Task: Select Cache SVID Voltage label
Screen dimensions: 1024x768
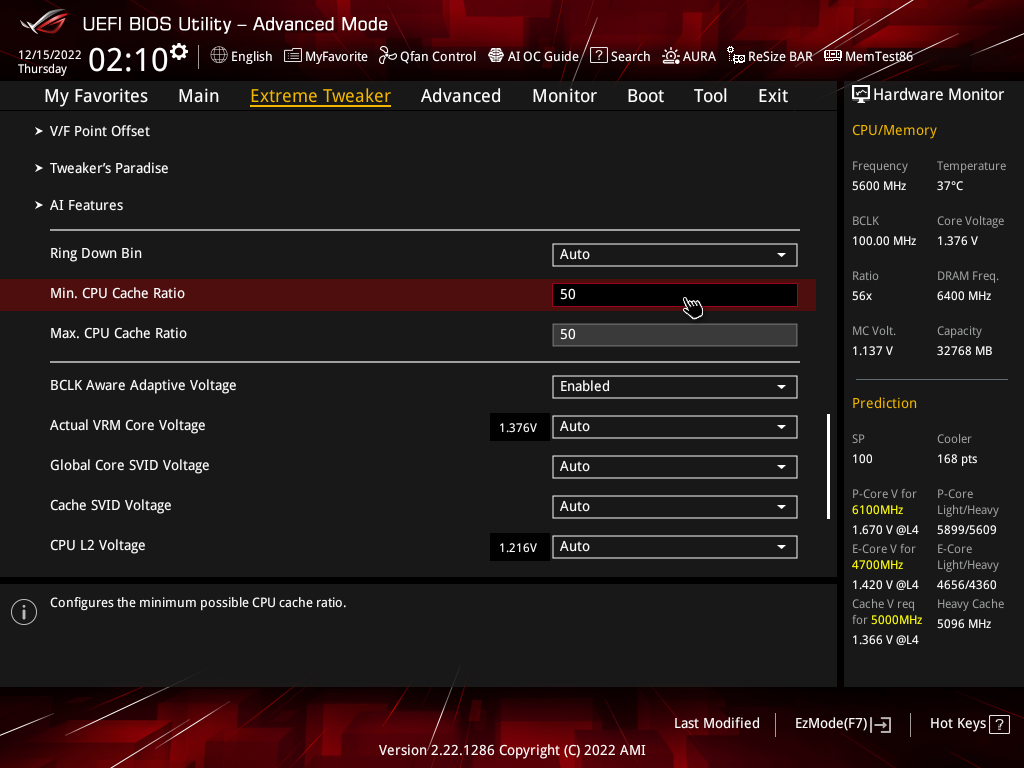Action: click(110, 505)
